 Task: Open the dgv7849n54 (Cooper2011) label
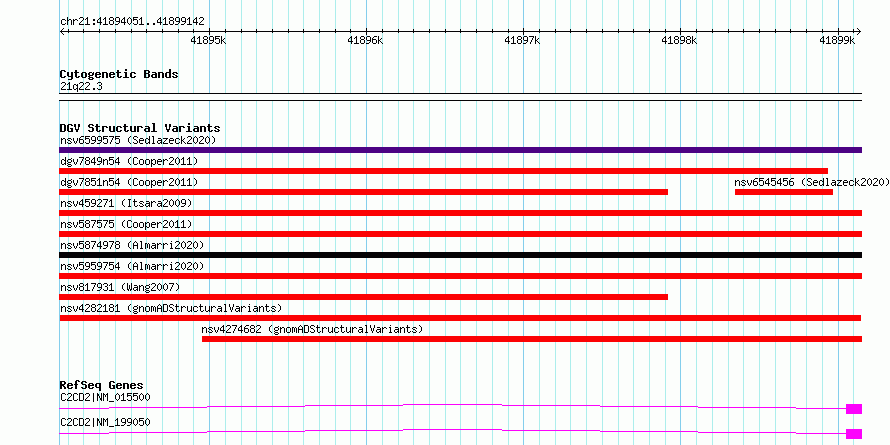(x=129, y=161)
